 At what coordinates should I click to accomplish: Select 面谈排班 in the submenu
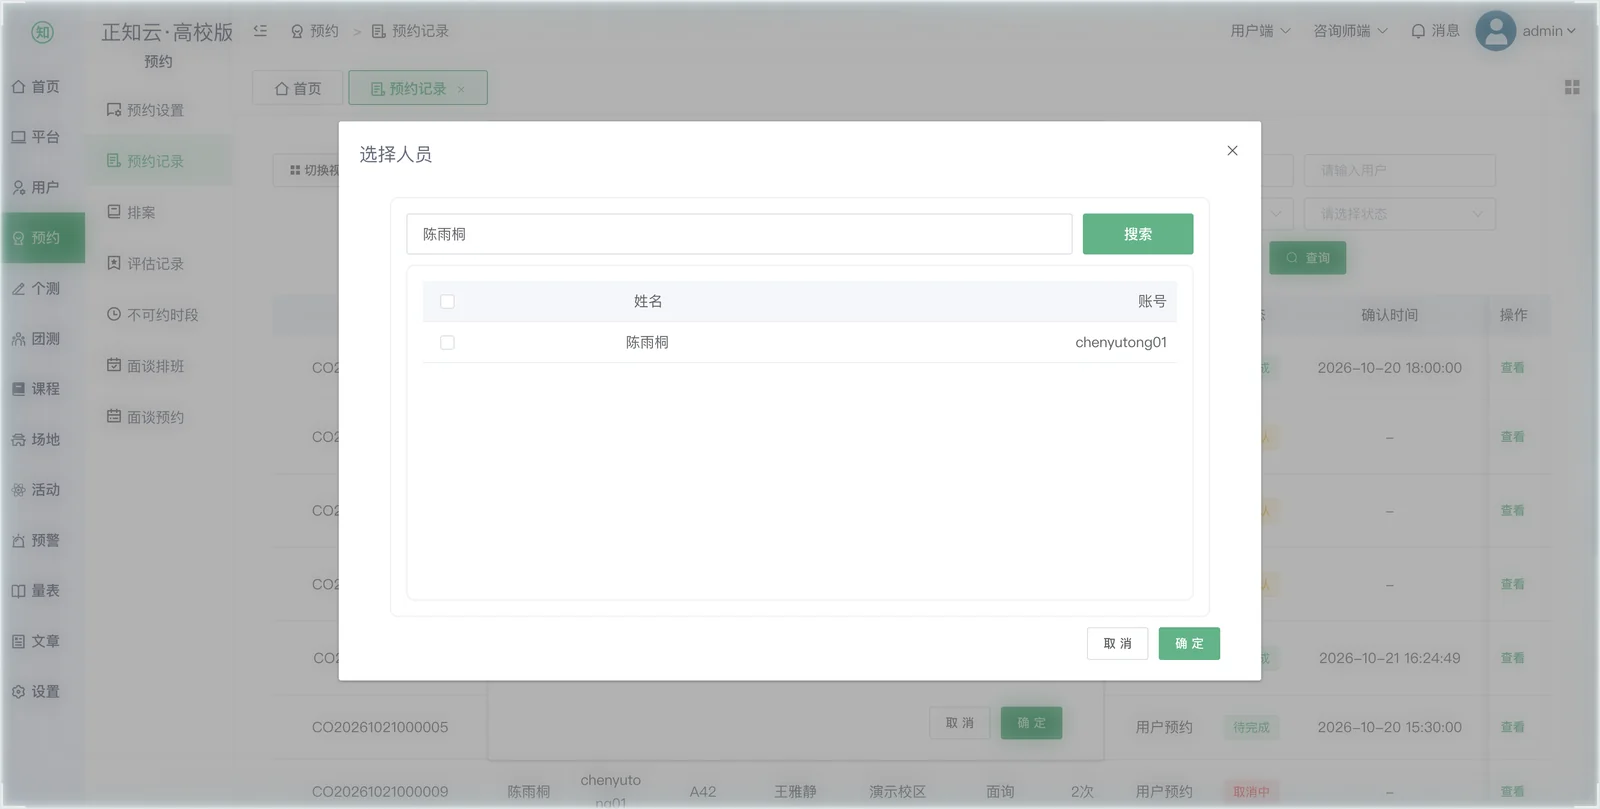click(146, 366)
